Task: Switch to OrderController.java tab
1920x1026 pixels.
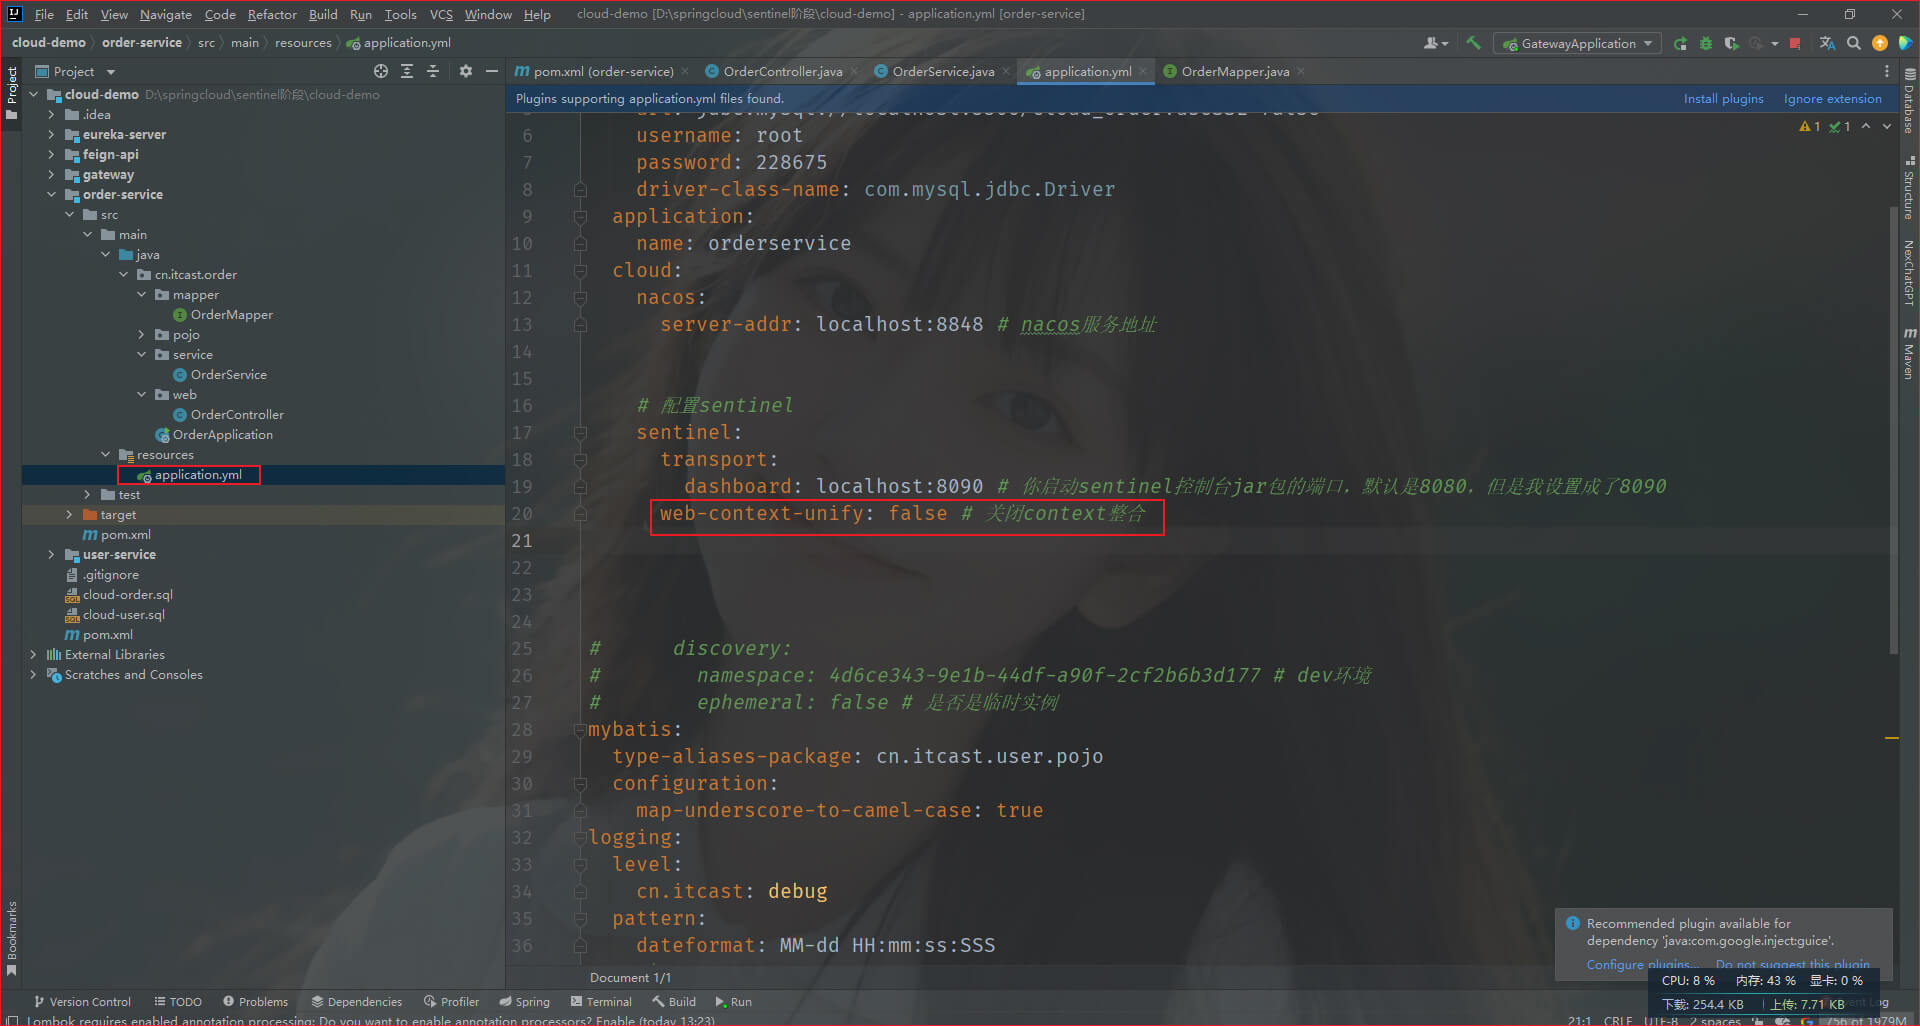Action: click(x=782, y=71)
